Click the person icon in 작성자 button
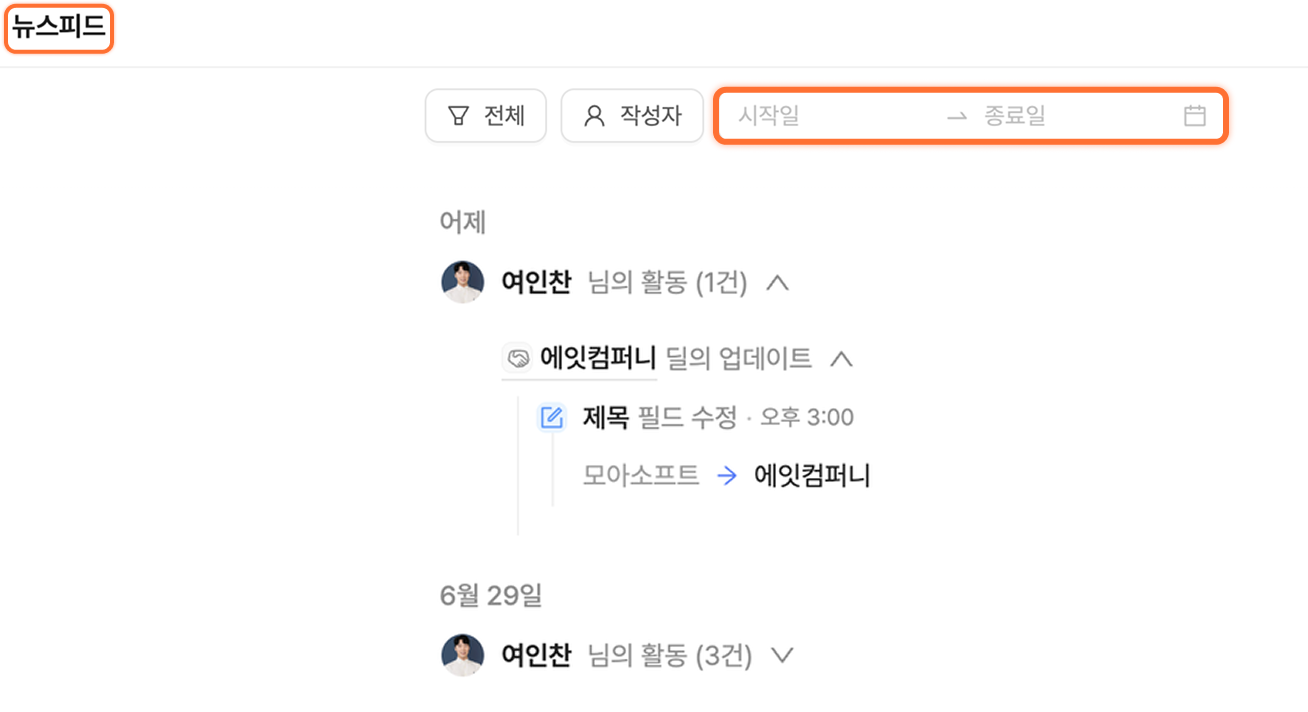 (x=594, y=116)
